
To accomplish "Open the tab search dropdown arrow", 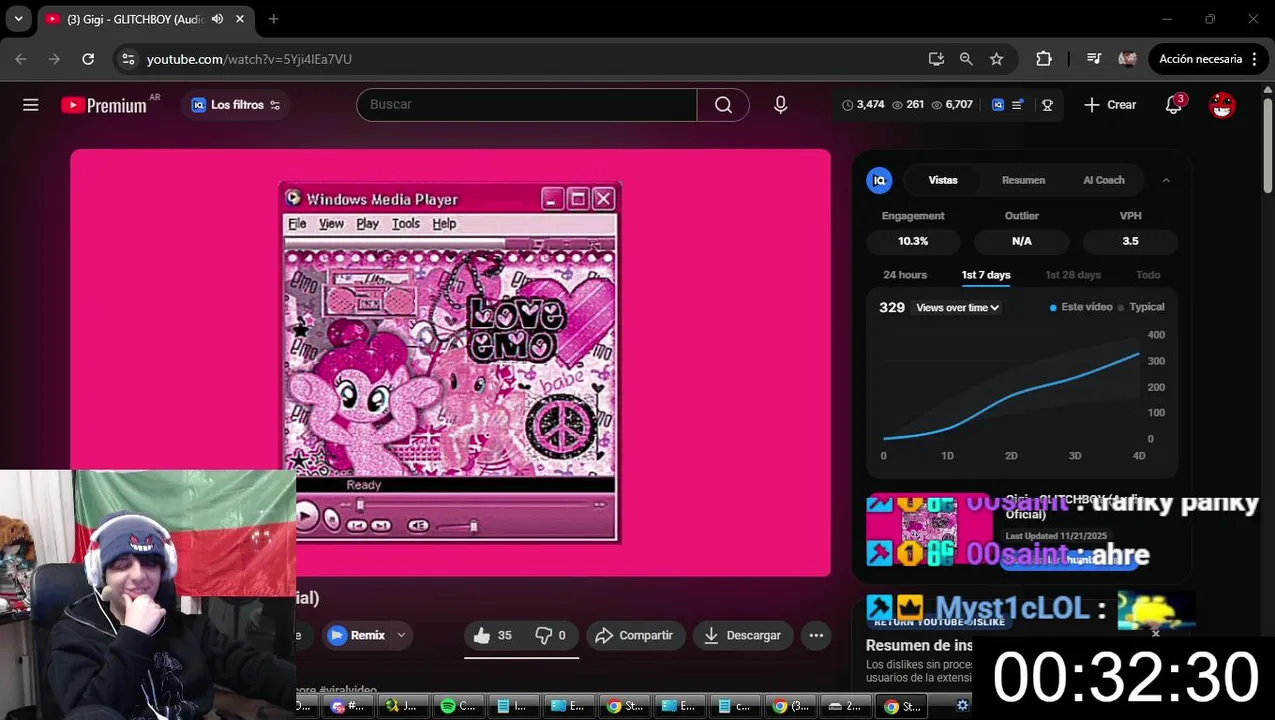I will point(18,19).
